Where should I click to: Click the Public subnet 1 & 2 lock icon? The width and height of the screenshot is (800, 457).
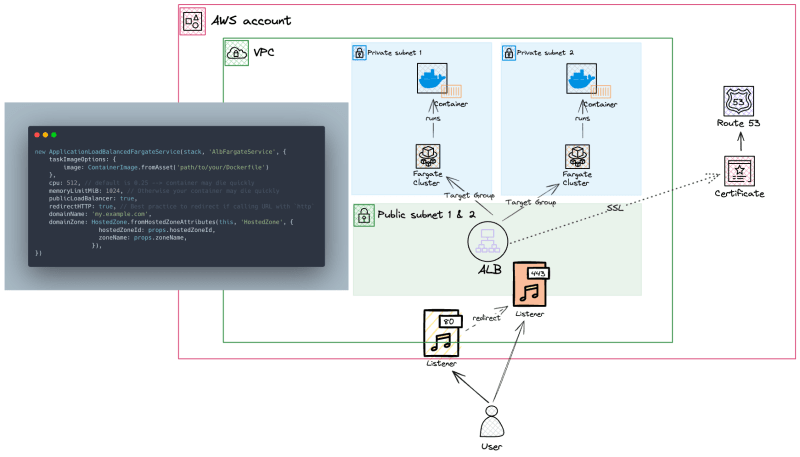[364, 216]
